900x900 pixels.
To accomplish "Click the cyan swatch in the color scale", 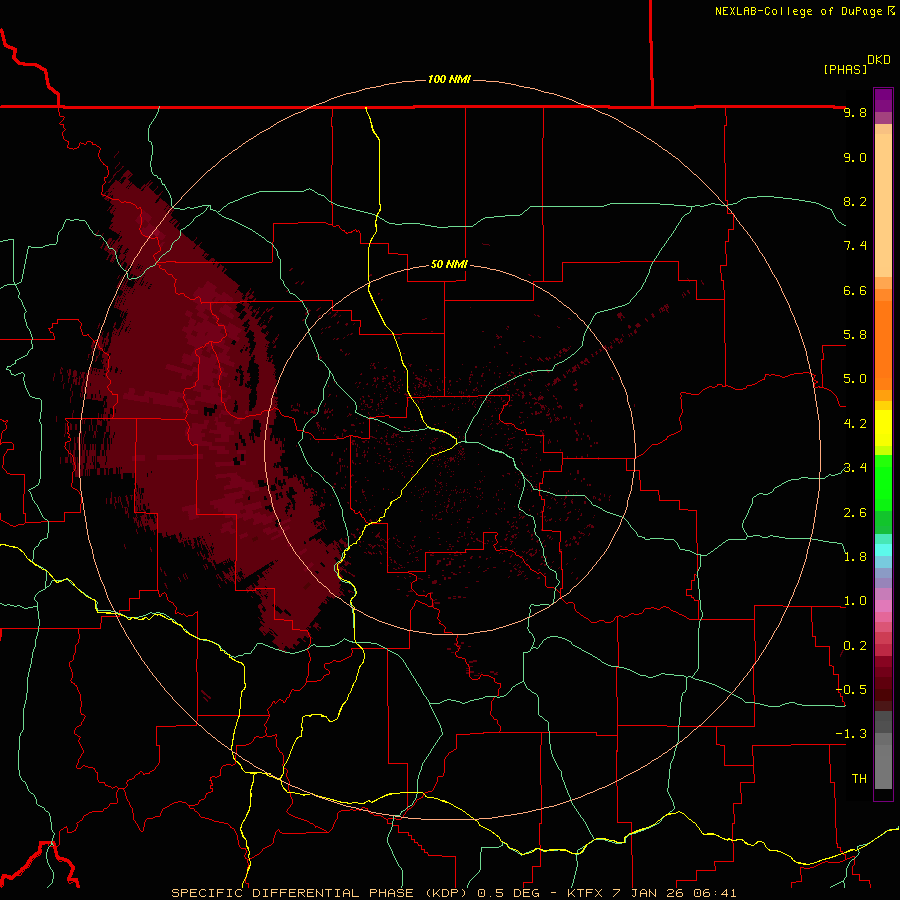I will [883, 550].
